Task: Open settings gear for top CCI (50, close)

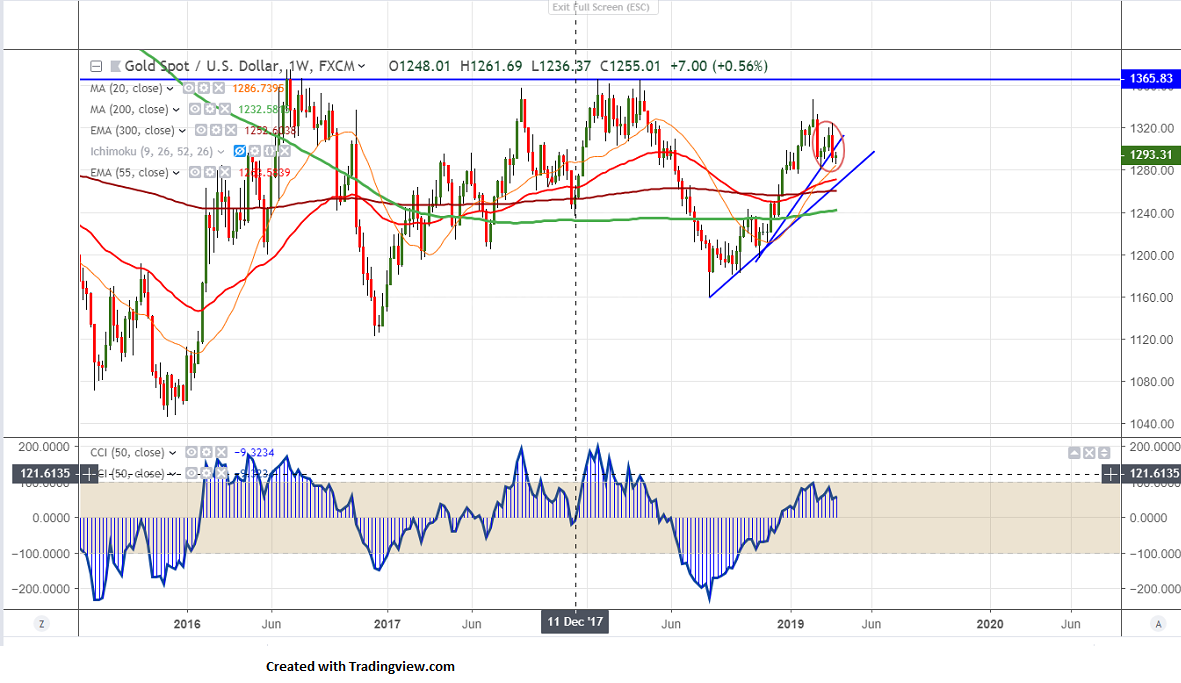Action: click(206, 453)
